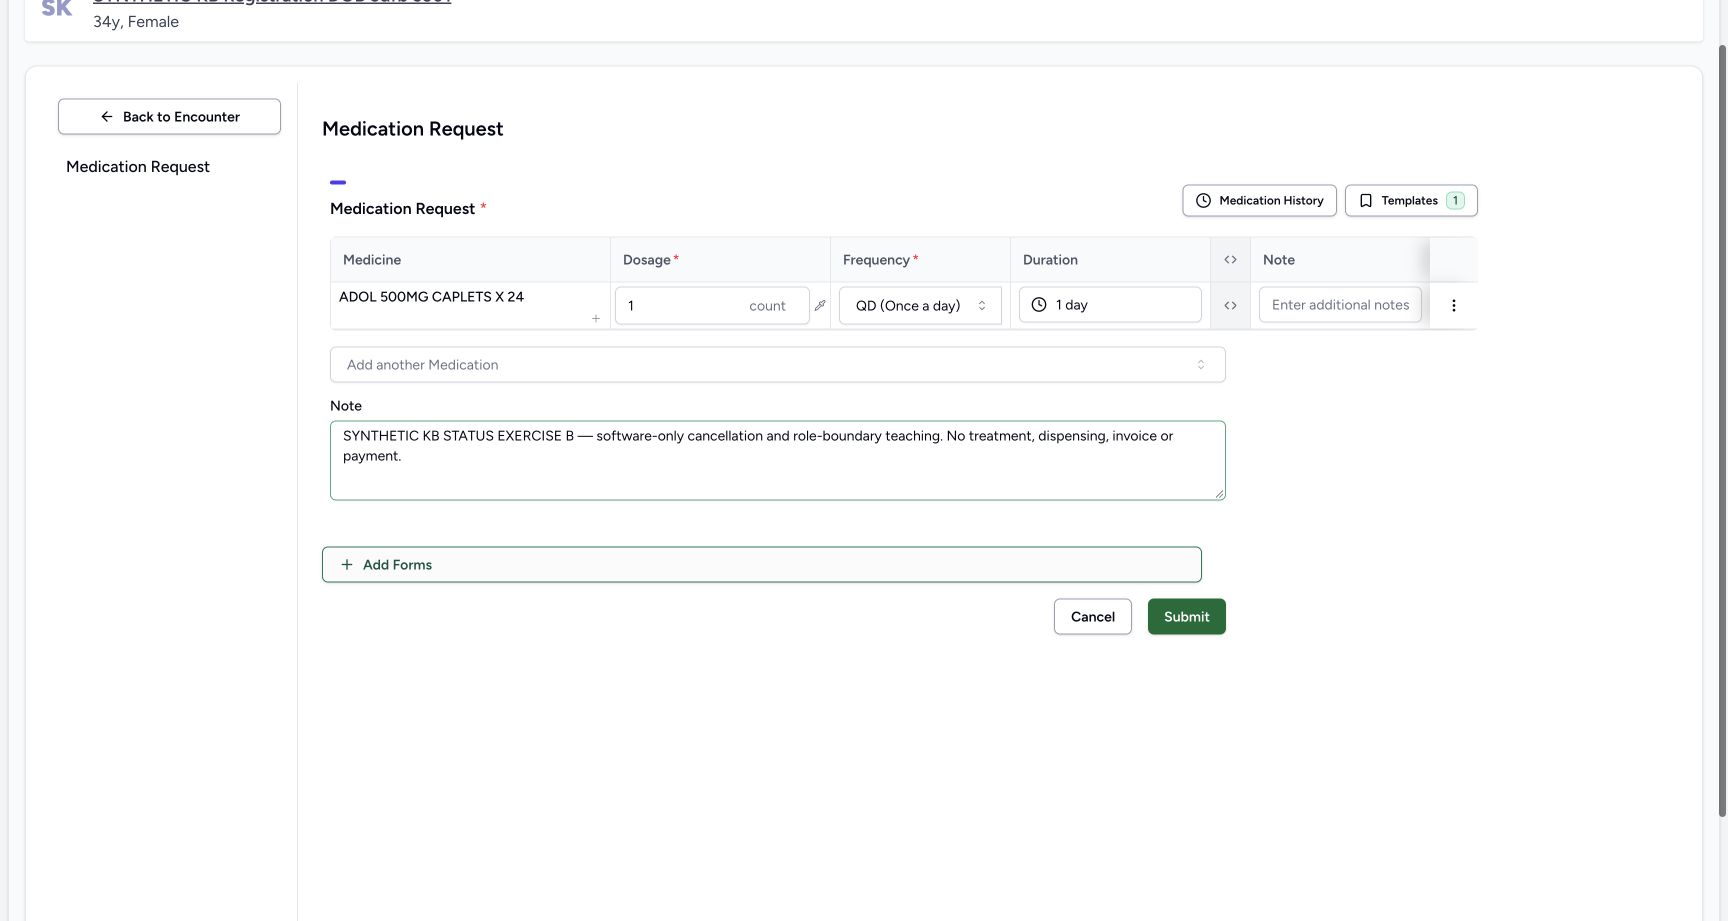The image size is (1728, 921).
Task: Expand columns via header code-brackets icon
Action: [x=1230, y=260]
